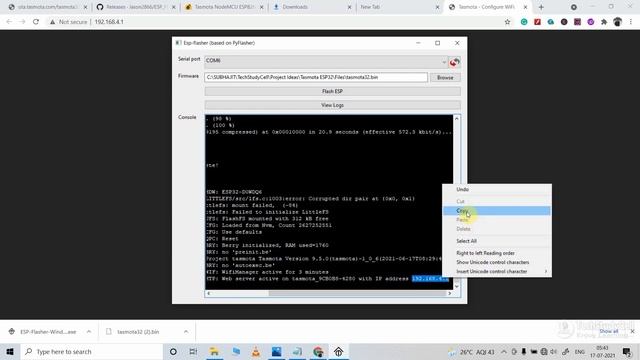Click the ESP-Flasher house icon on taskbar
This screenshot has height=360, width=640.
[338, 352]
